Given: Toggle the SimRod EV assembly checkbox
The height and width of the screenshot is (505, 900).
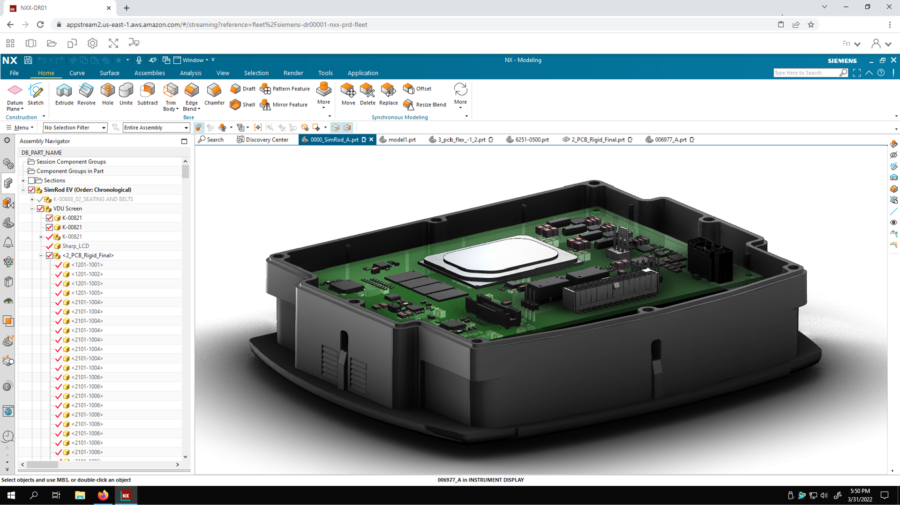Looking at the screenshot, I should (x=32, y=189).
